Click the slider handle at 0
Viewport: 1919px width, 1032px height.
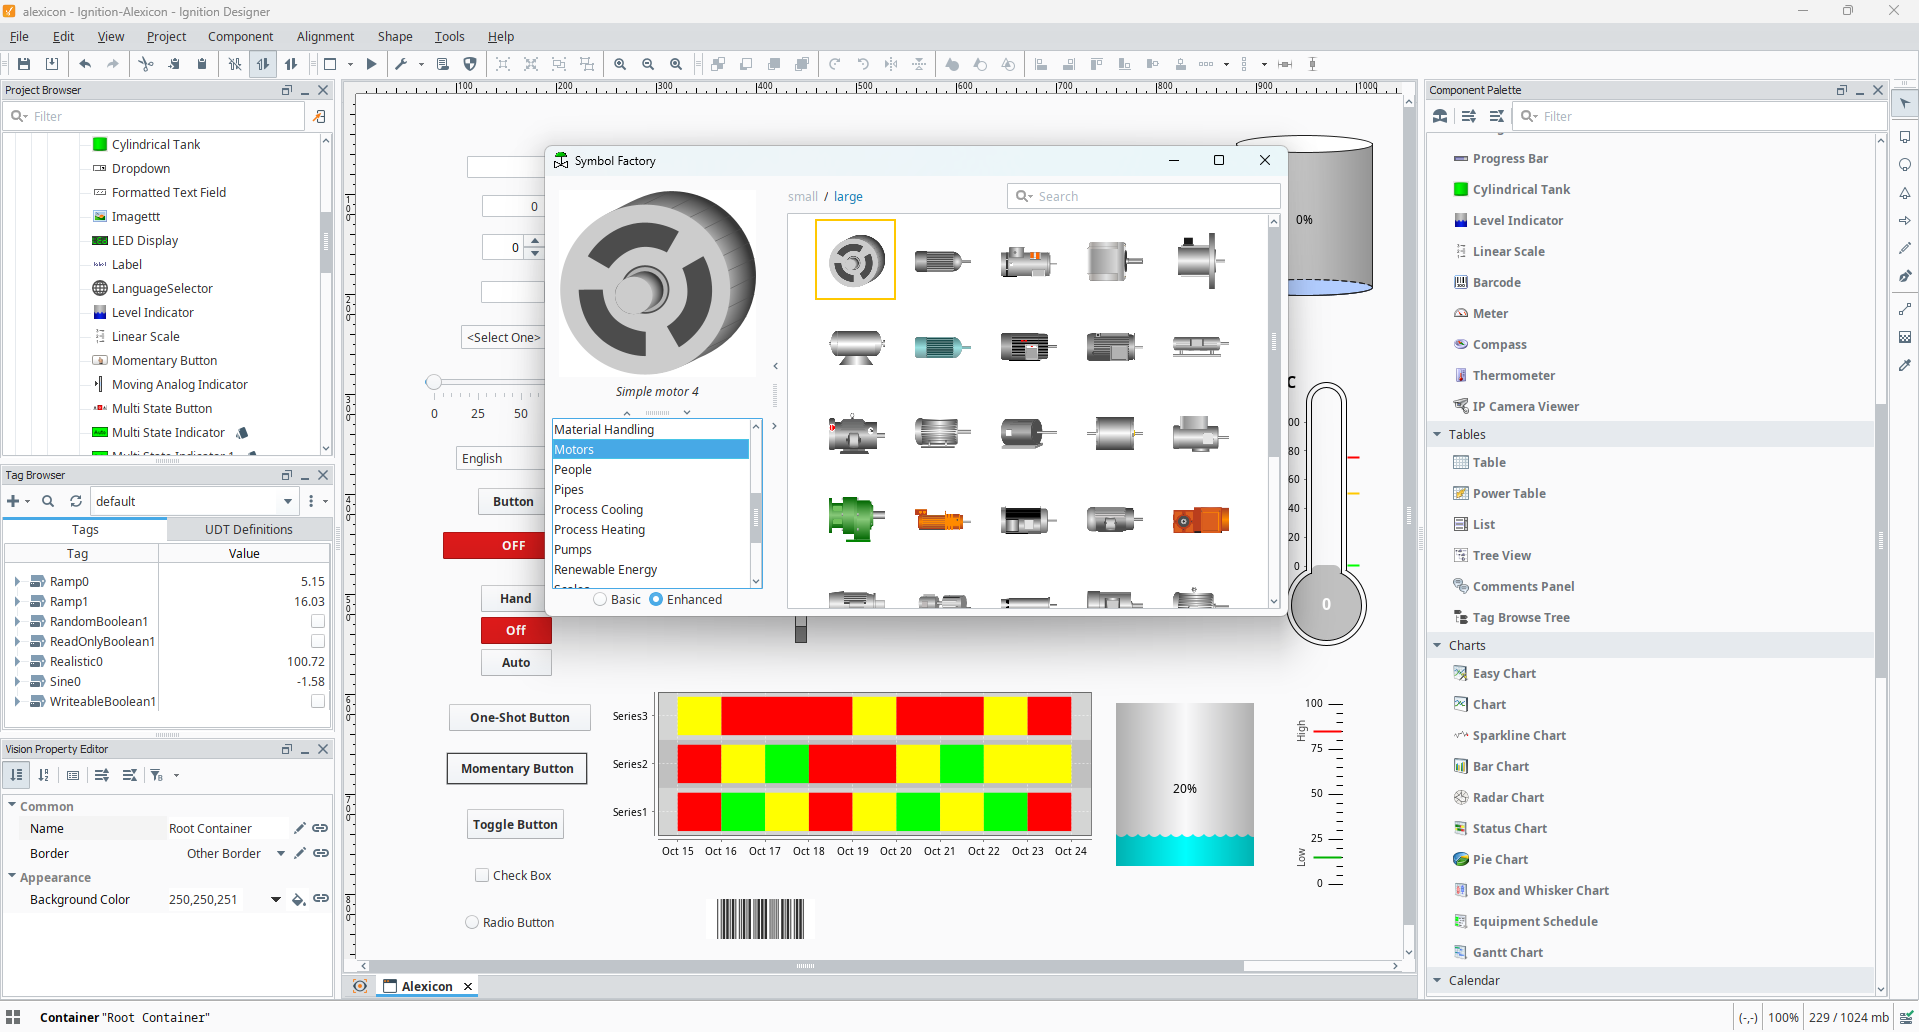[x=433, y=382]
